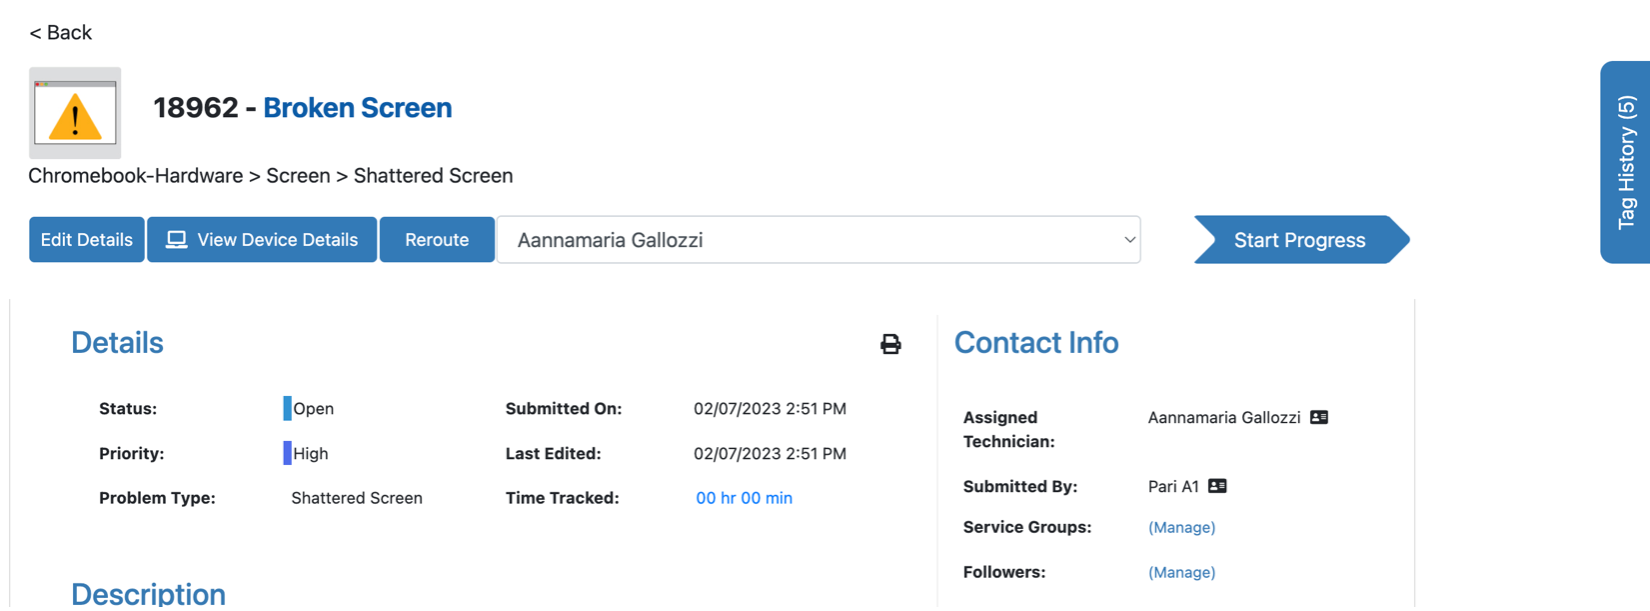
Task: Click the Description section heading
Action: tap(148, 593)
